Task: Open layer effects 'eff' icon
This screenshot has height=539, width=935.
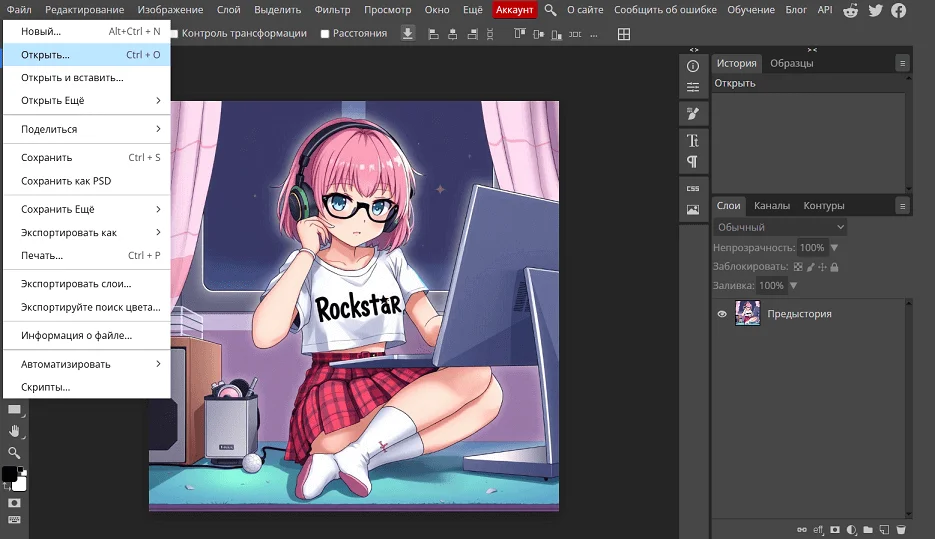Action: pos(817,529)
